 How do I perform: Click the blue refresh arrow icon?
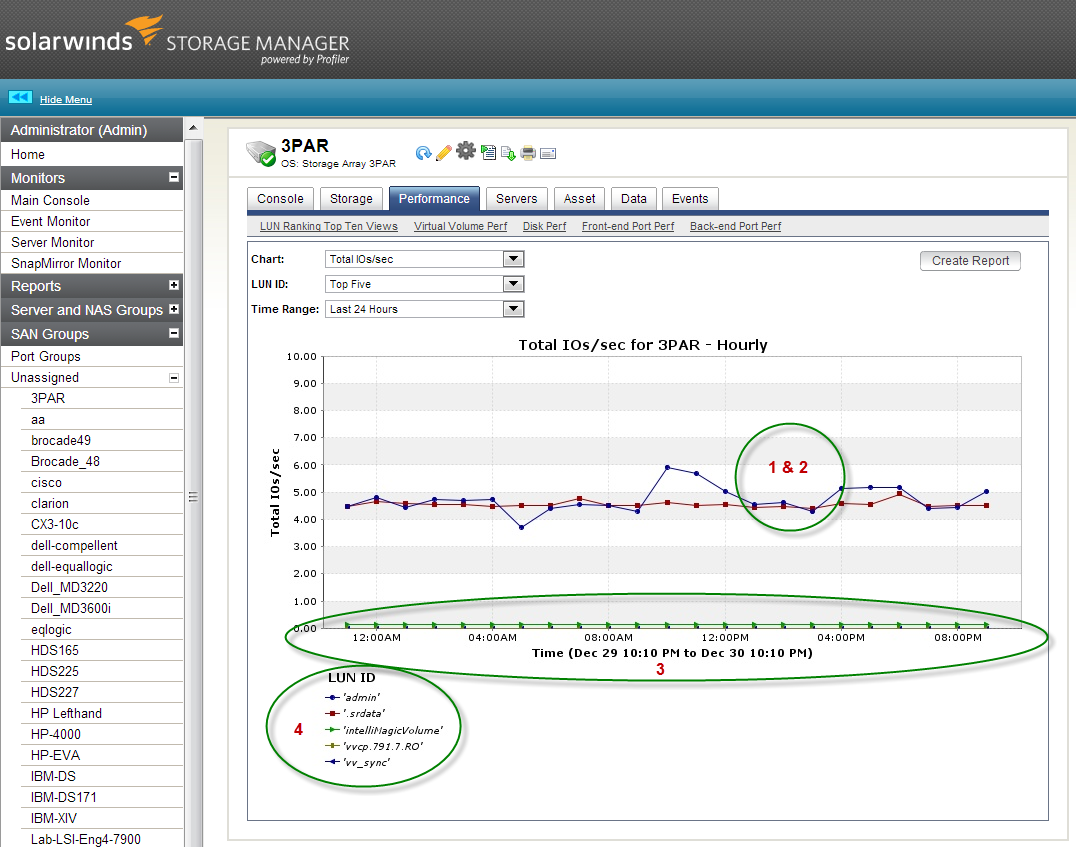click(423, 152)
